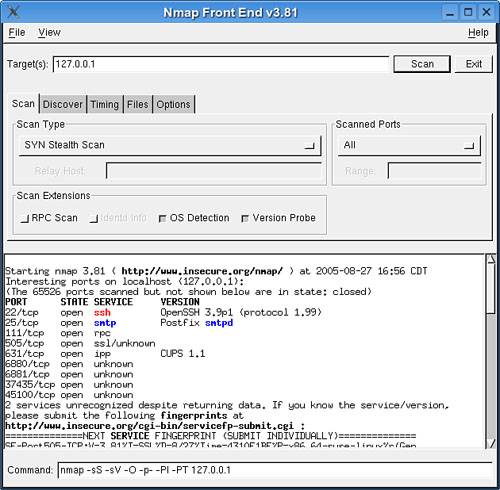Click the 25/tcp port entry
The image size is (500, 490).
pyautogui.click(x=22, y=323)
